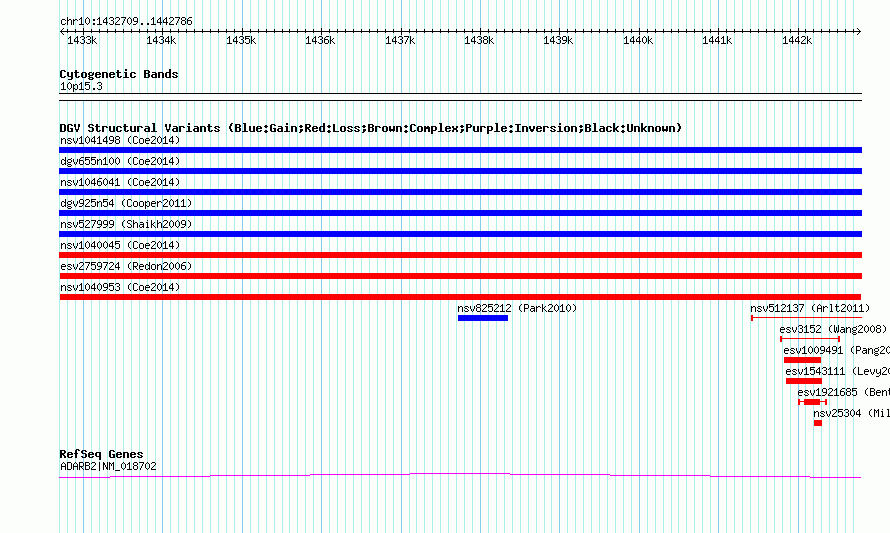The image size is (890, 533).
Task: Select the red bracketed line under esv3152
Action: tap(810, 339)
